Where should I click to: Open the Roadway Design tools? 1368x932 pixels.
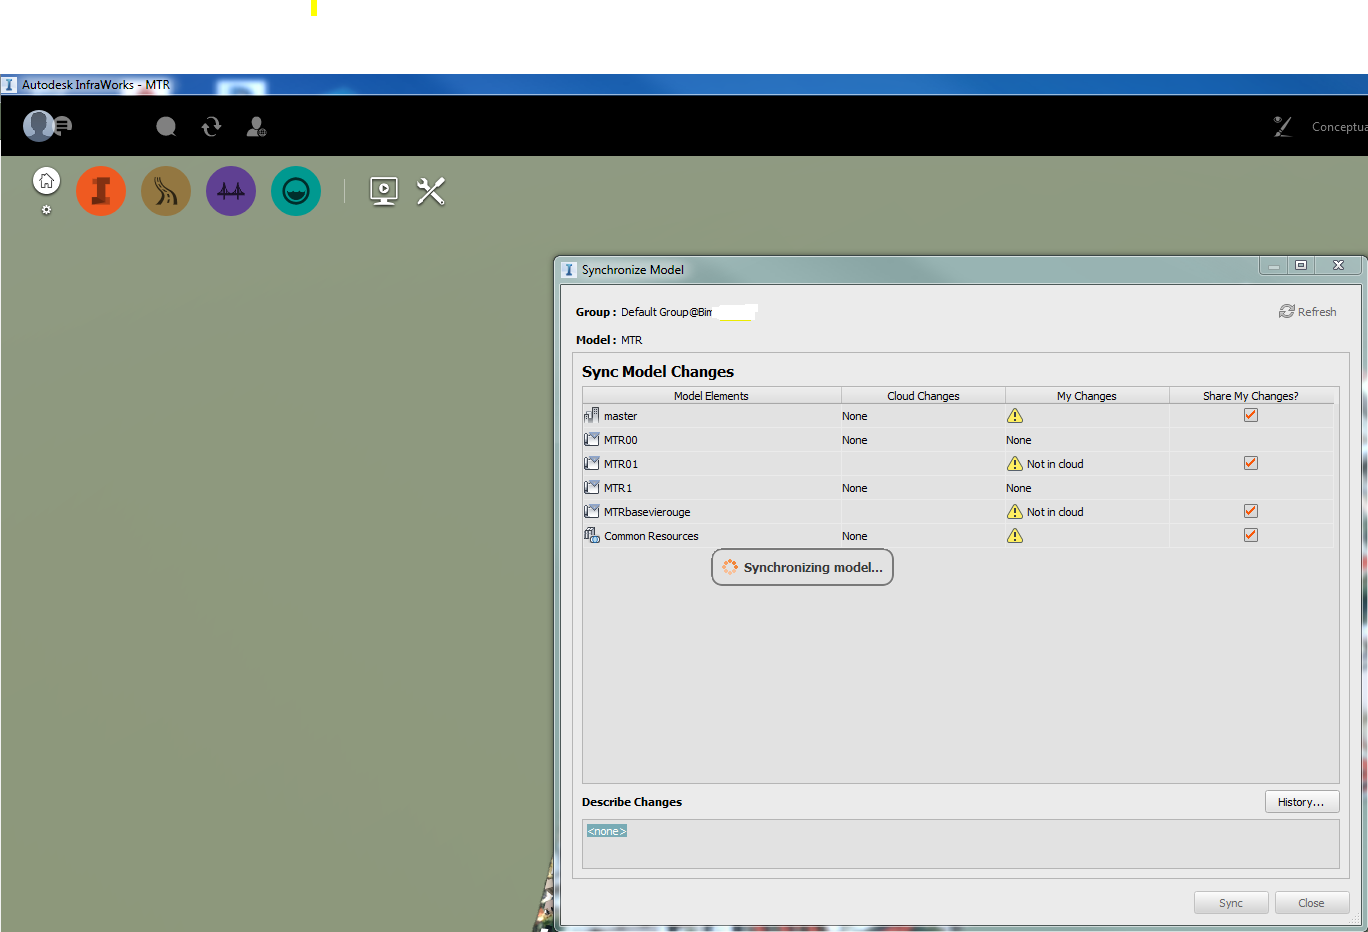coord(165,190)
